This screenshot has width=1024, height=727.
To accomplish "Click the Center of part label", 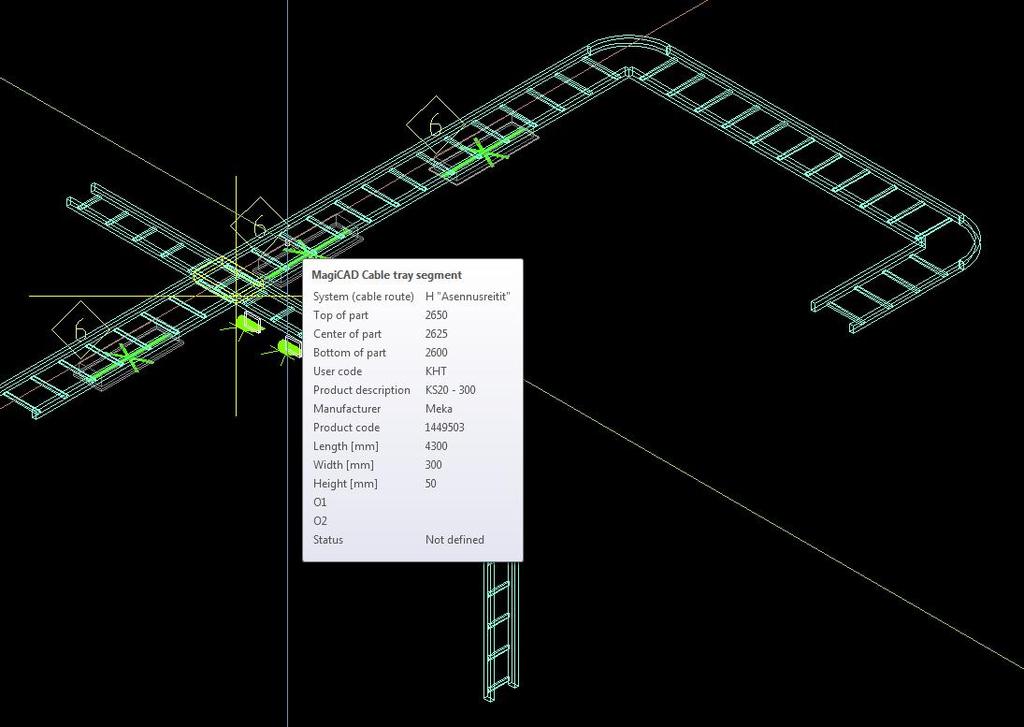I will click(347, 334).
